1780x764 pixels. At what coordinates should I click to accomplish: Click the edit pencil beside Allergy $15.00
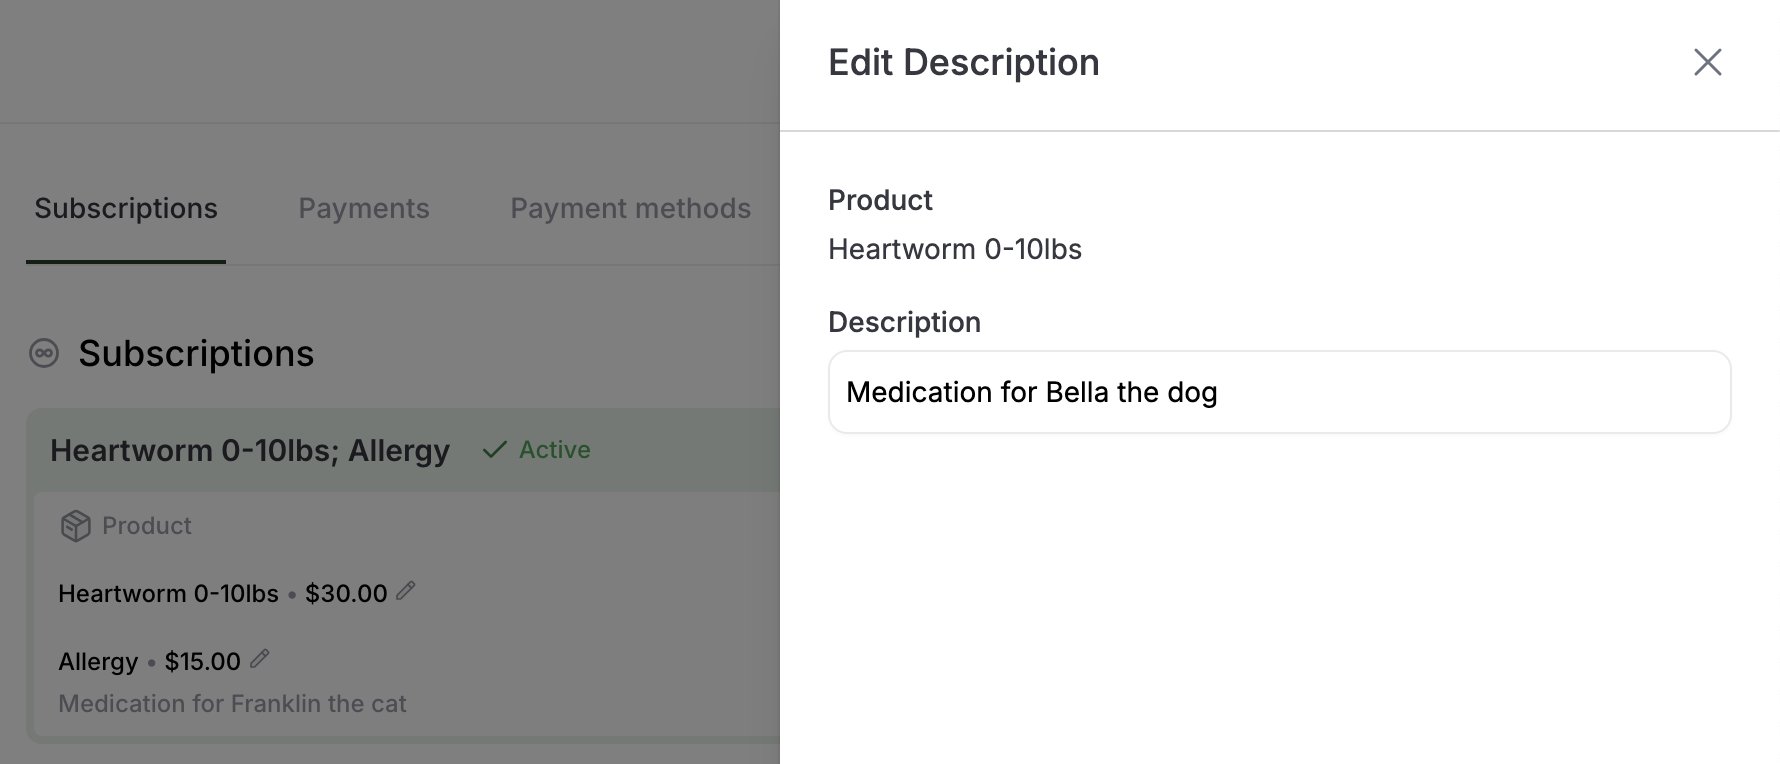tap(259, 659)
